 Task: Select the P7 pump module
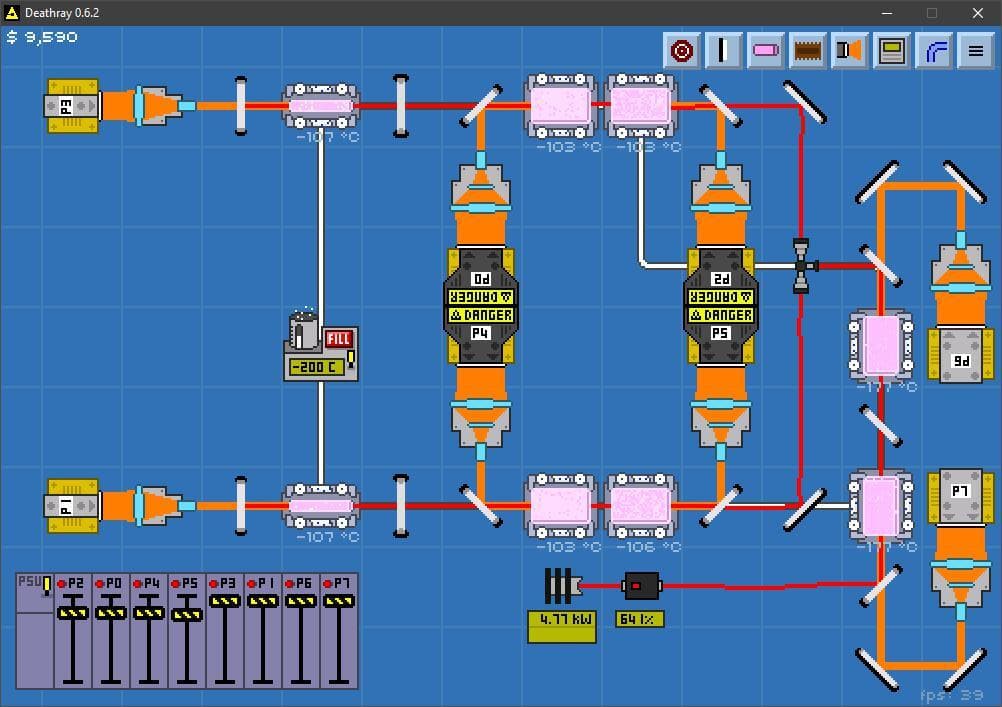[x=960, y=497]
